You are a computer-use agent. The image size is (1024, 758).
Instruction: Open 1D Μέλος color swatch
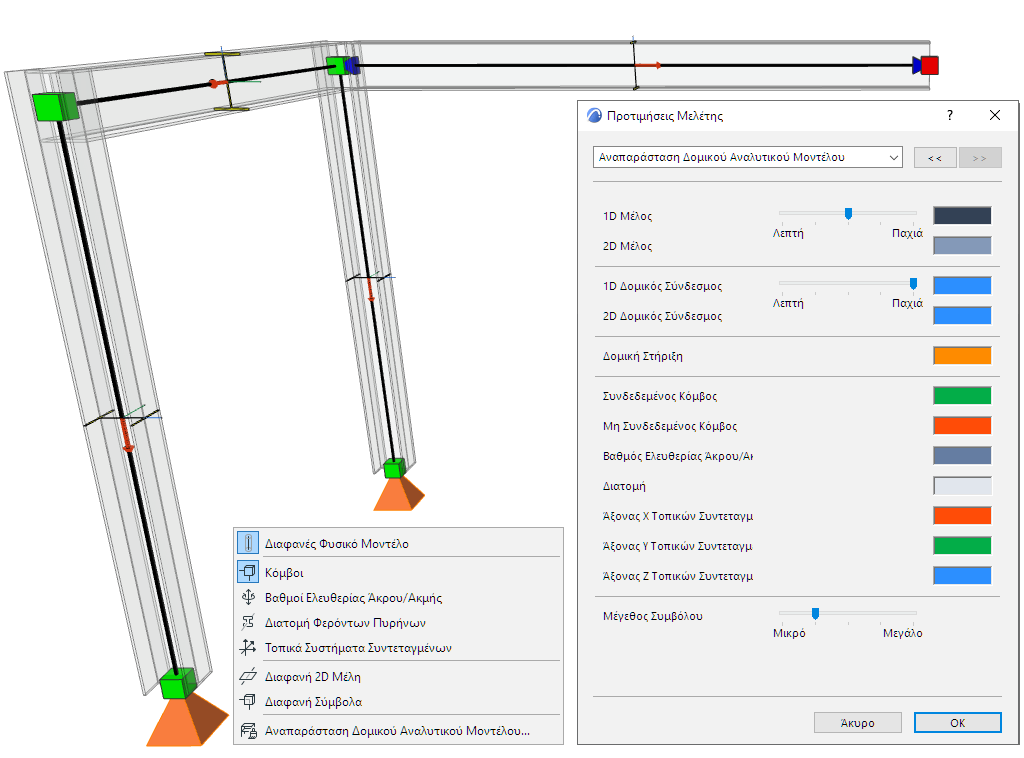point(962,215)
